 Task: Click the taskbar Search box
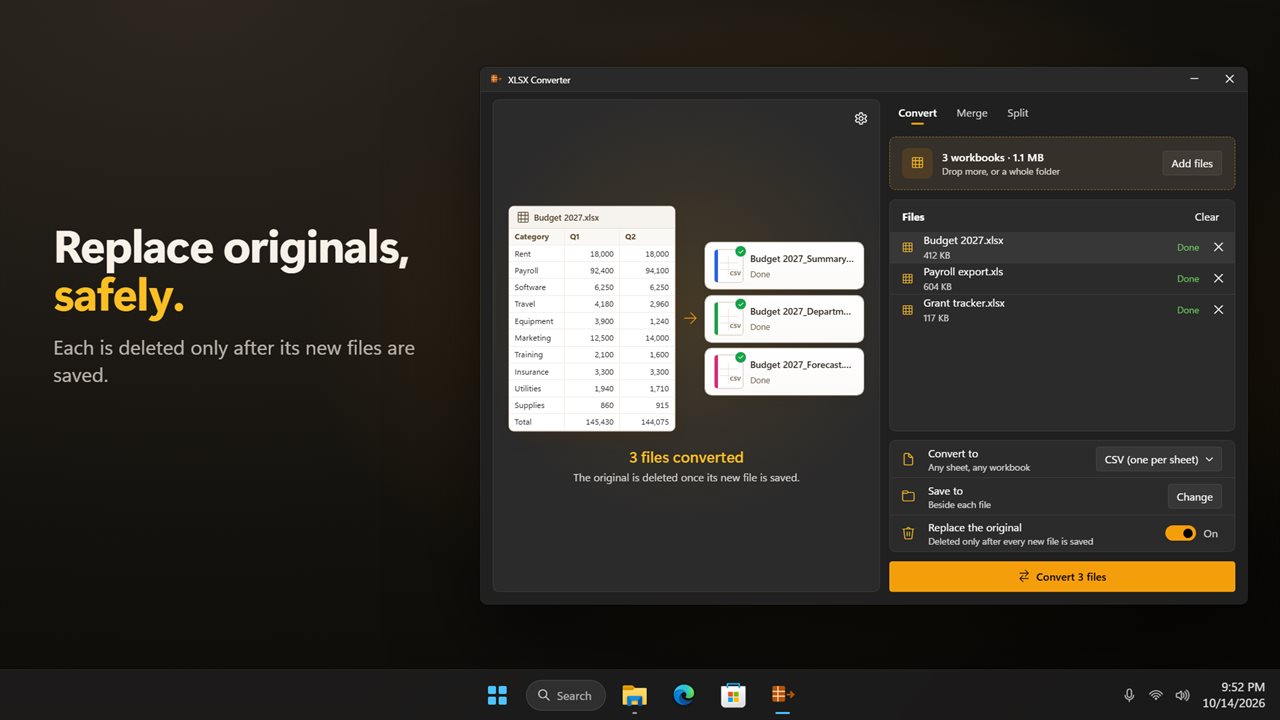(565, 695)
